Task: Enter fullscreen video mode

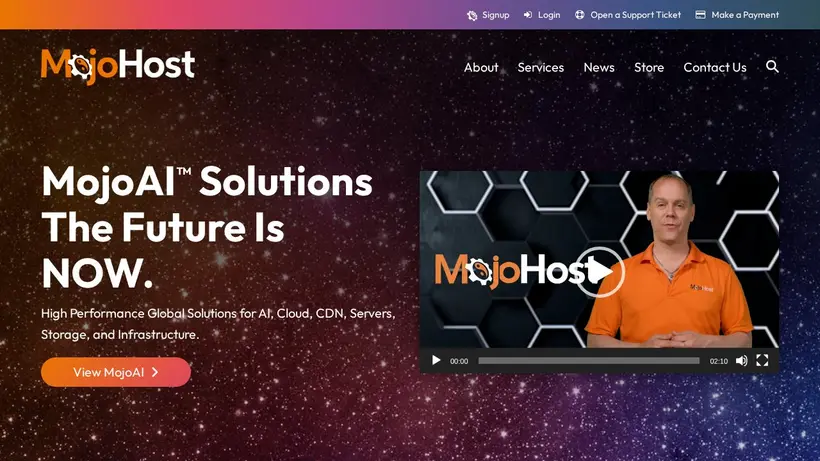Action: click(762, 361)
